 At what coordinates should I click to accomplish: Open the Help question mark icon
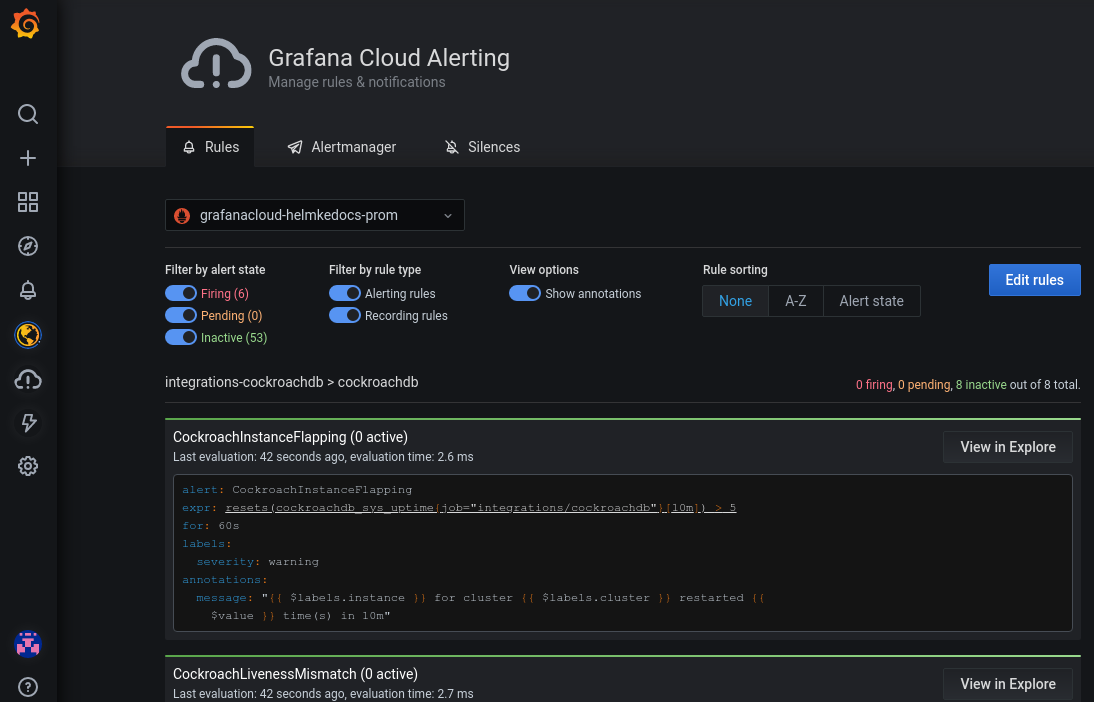point(28,687)
